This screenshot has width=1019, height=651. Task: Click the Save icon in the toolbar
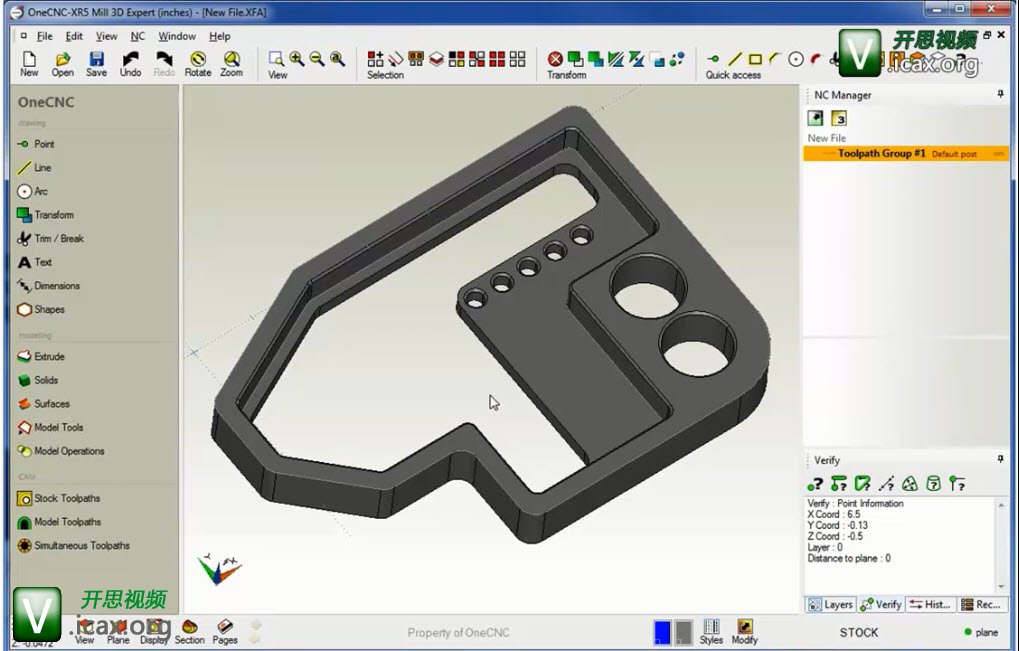[96, 64]
